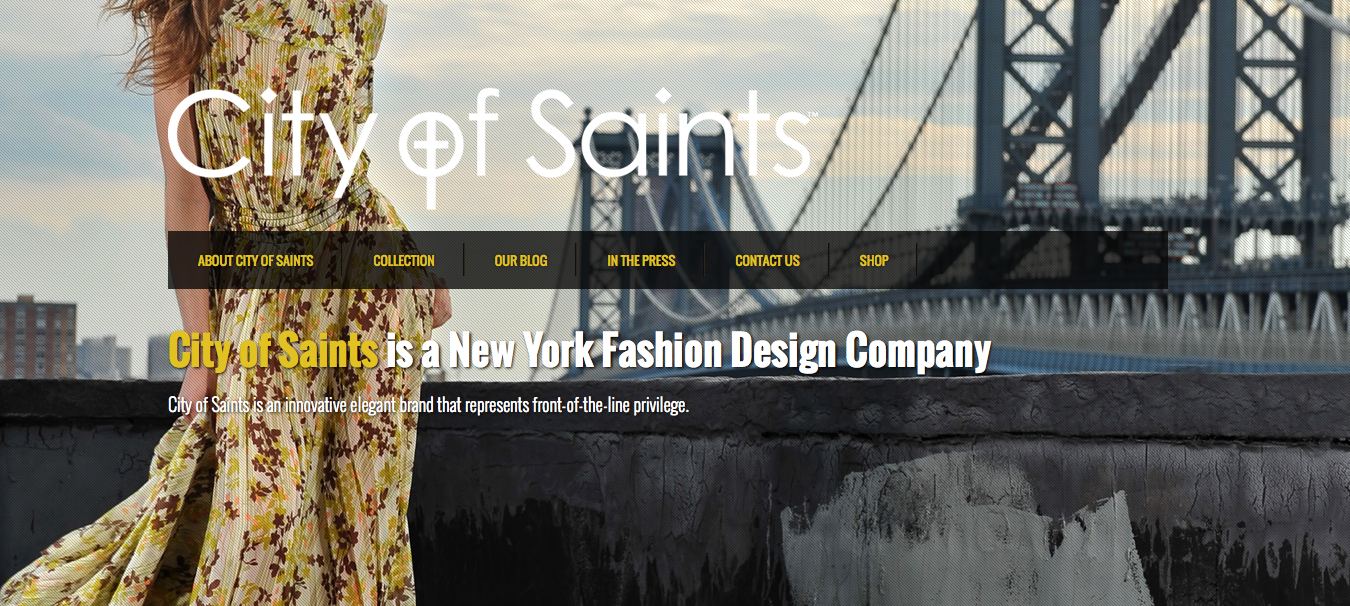Screen dimensions: 1350x606
Task: Click the City of Saints logo
Action: point(491,145)
